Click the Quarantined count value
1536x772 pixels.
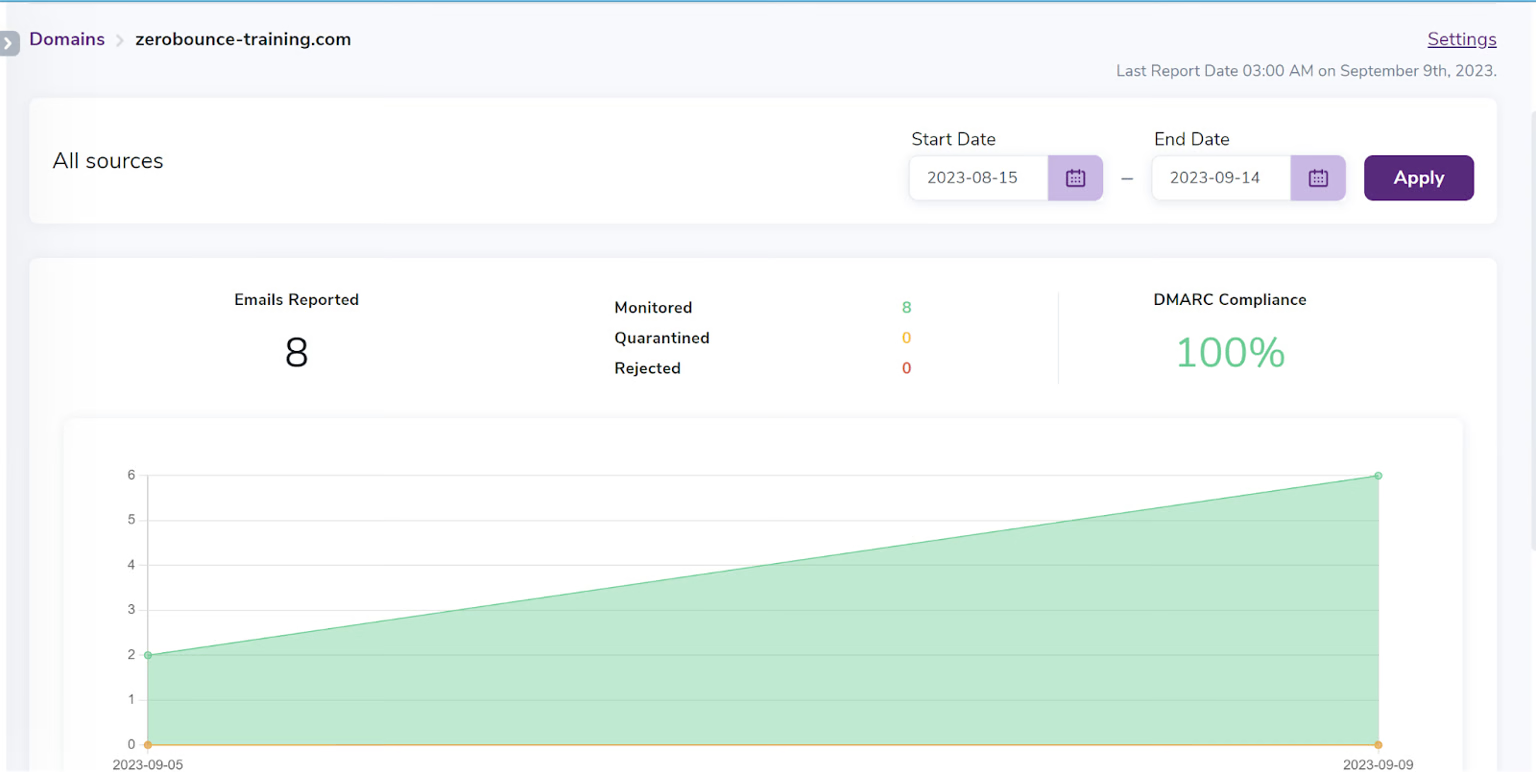point(906,337)
